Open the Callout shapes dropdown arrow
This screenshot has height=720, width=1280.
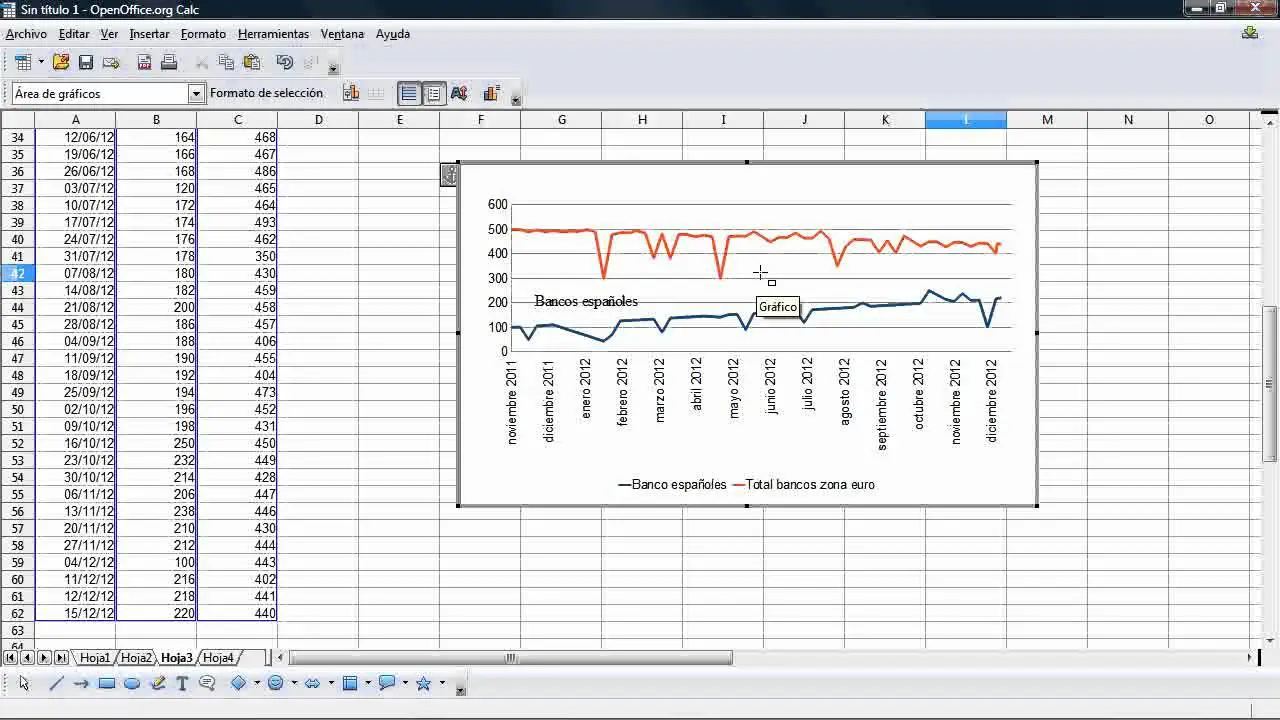click(405, 684)
